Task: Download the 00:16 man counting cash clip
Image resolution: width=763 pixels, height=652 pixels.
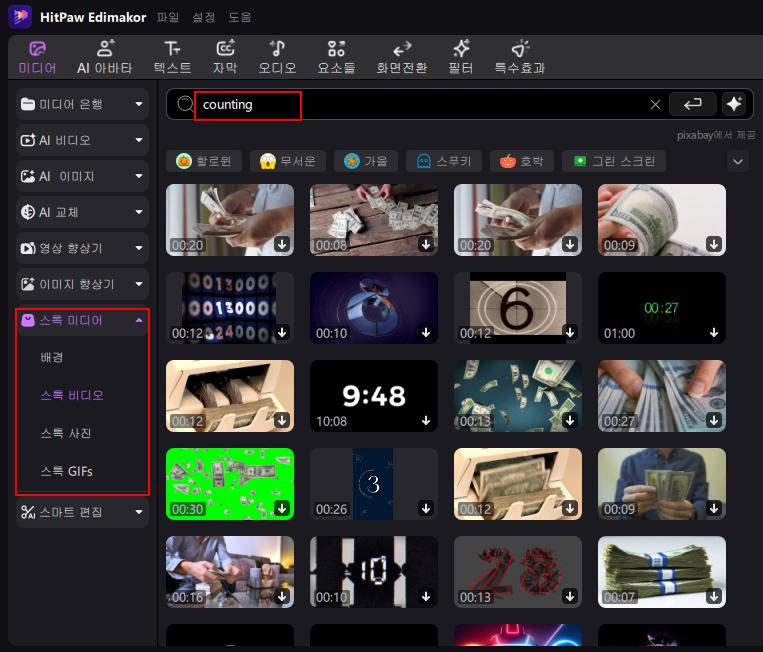Action: pyautogui.click(x=282, y=597)
